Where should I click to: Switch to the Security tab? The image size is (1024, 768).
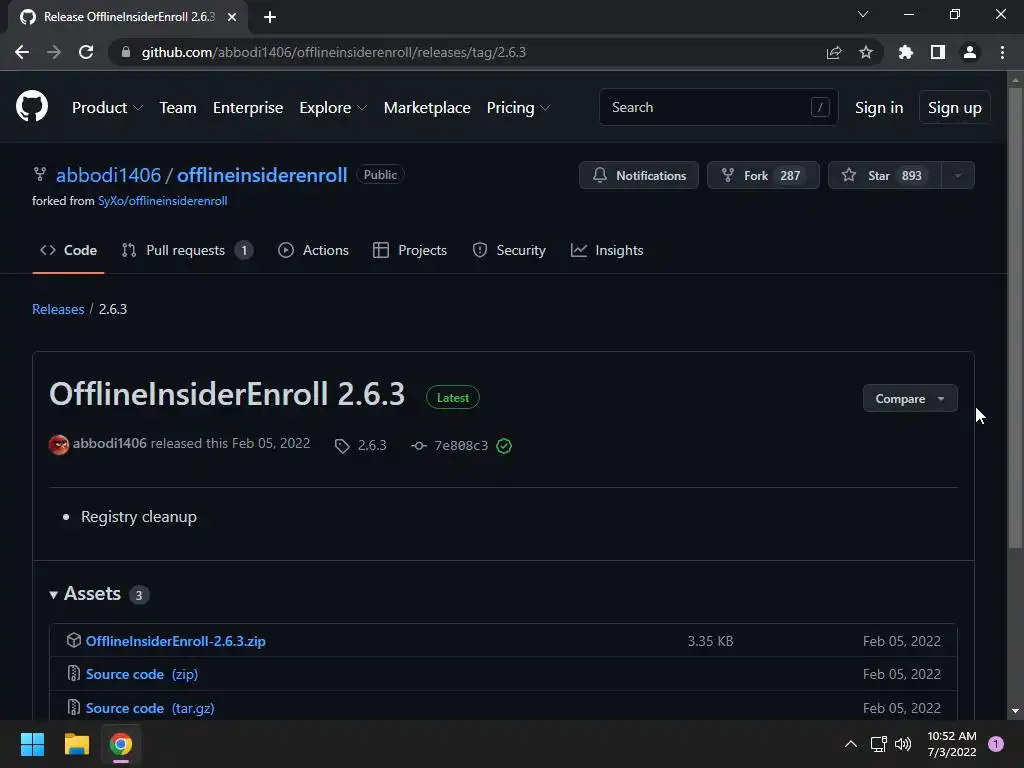(509, 250)
